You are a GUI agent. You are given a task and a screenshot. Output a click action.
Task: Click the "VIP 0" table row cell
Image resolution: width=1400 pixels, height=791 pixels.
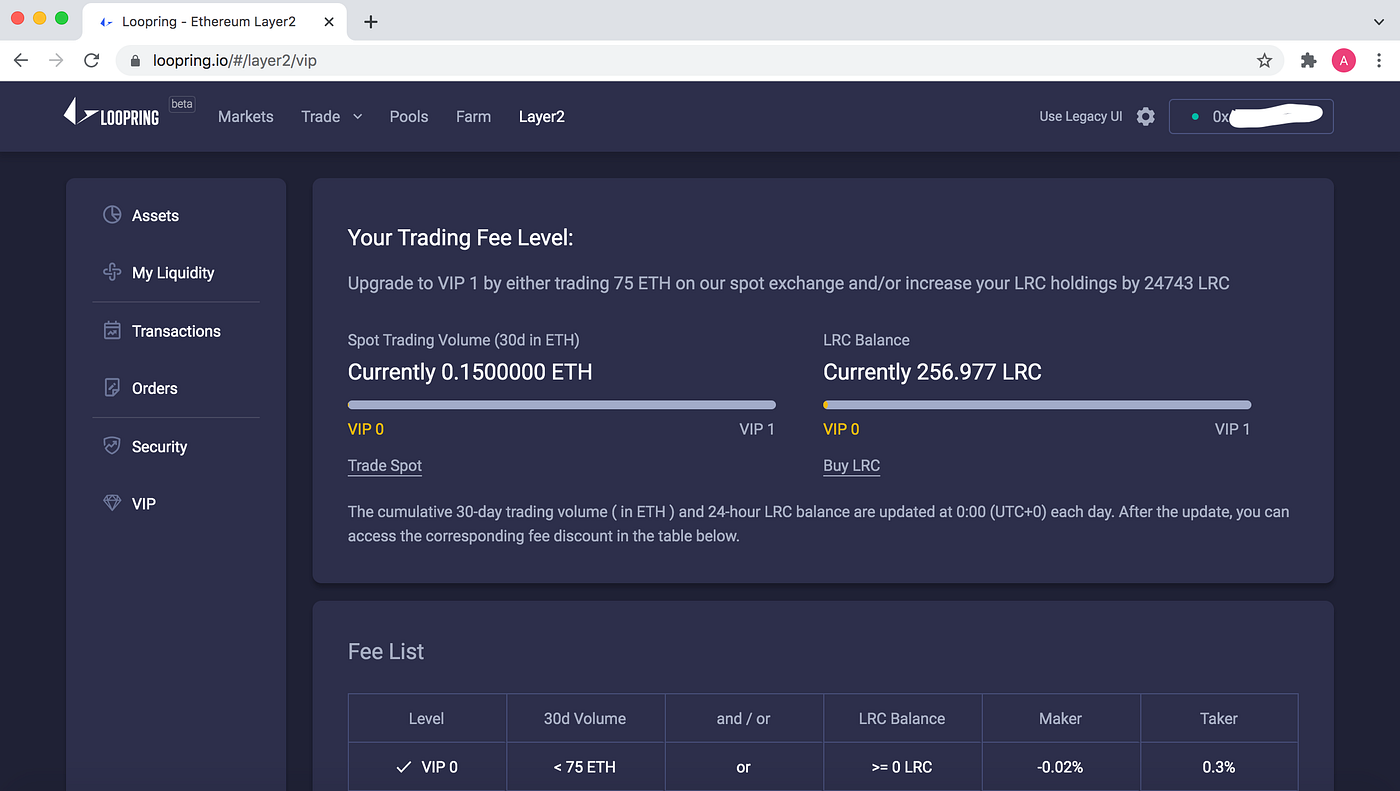(427, 767)
